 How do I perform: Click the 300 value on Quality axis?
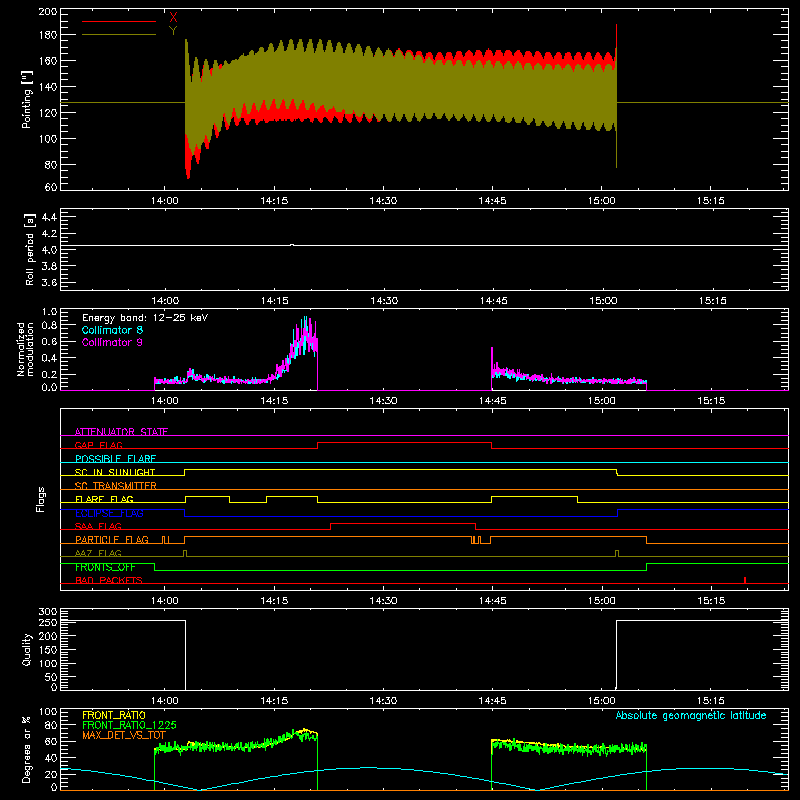click(x=48, y=612)
